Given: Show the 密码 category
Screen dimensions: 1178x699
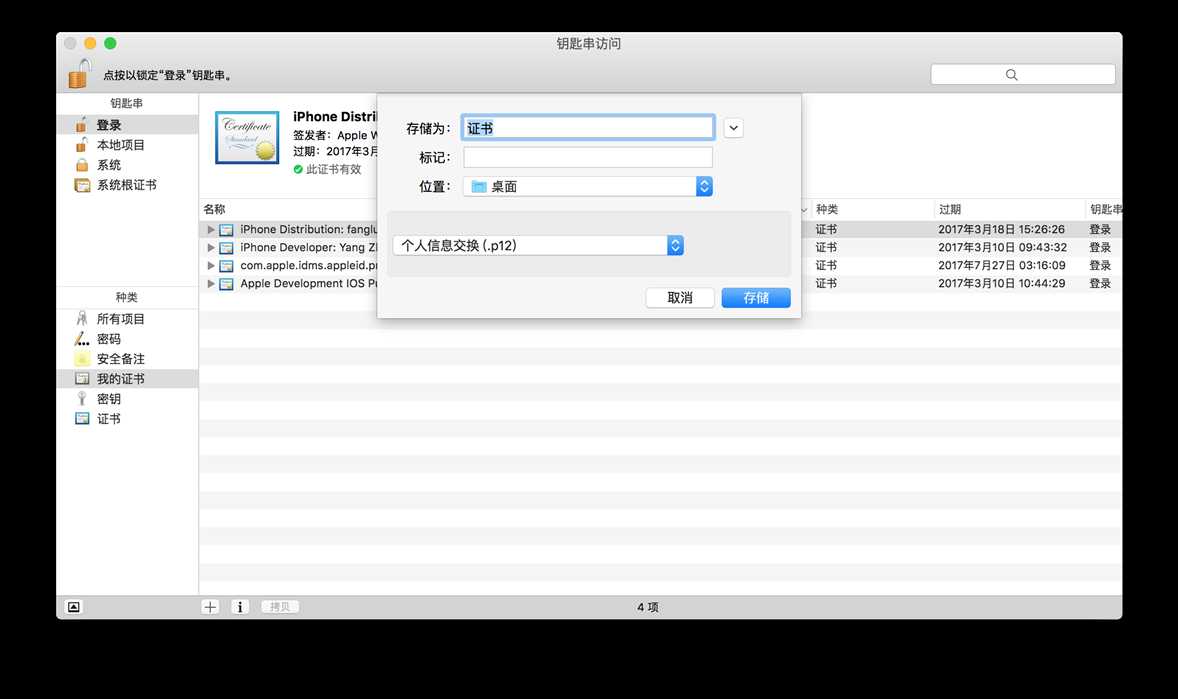Looking at the screenshot, I should pyautogui.click(x=127, y=339).
